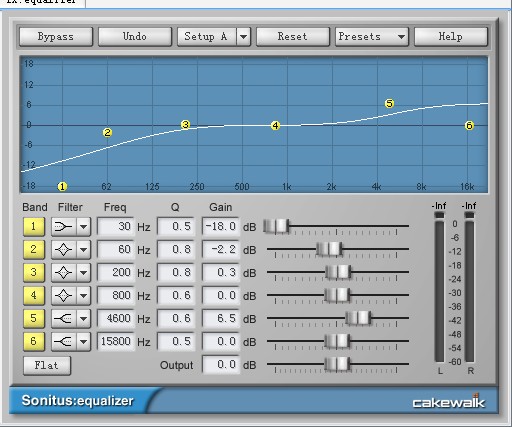Click the left channel peak indicator
The width and height of the screenshot is (512, 427).
(x=439, y=215)
